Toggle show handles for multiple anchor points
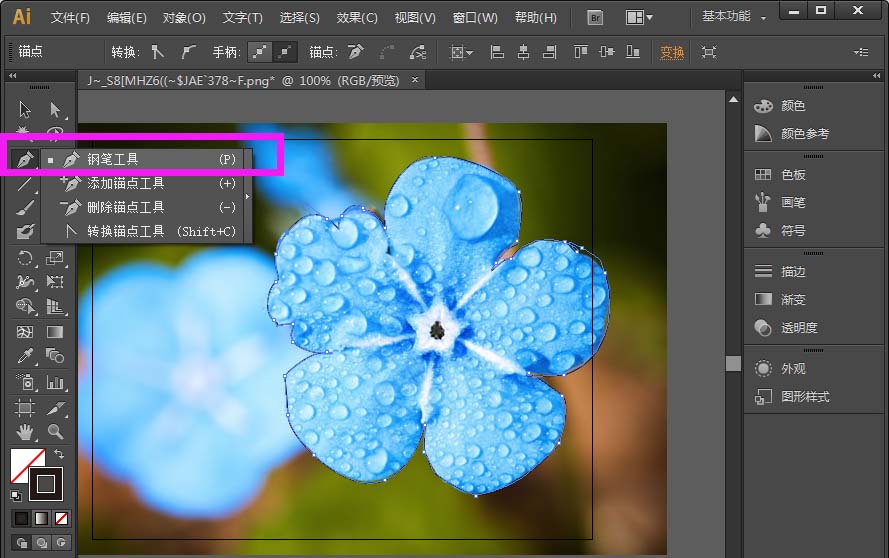This screenshot has height=558, width=889. pos(260,52)
